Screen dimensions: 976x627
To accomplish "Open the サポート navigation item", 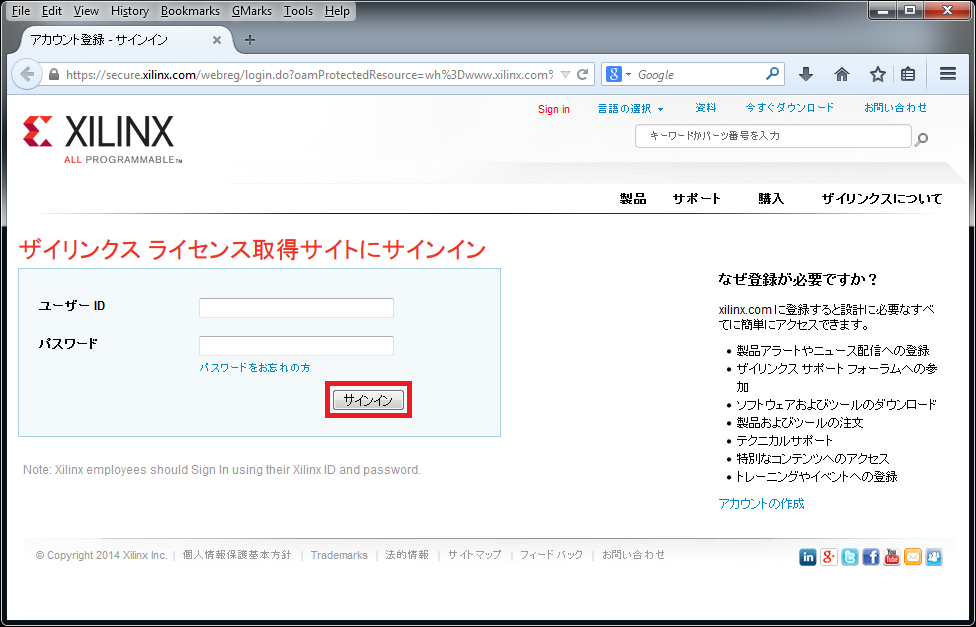I will pyautogui.click(x=697, y=199).
